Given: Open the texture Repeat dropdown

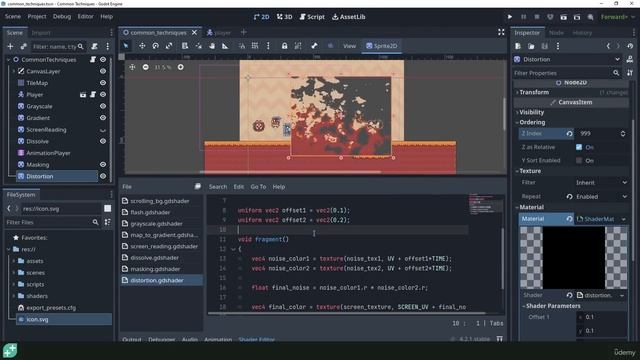Looking at the screenshot, I should [x=601, y=197].
